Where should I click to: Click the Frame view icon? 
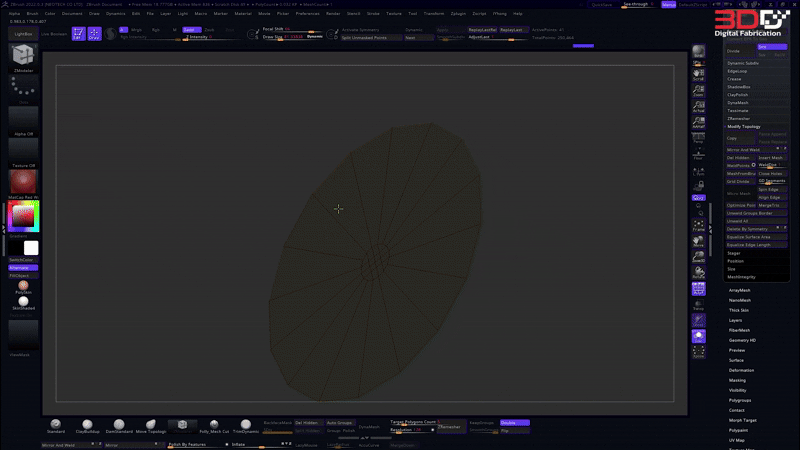tap(698, 224)
